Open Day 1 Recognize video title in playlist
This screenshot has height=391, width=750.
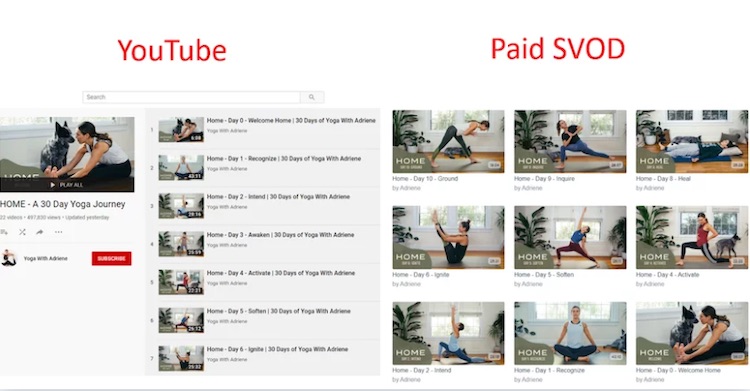pyautogui.click(x=284, y=158)
